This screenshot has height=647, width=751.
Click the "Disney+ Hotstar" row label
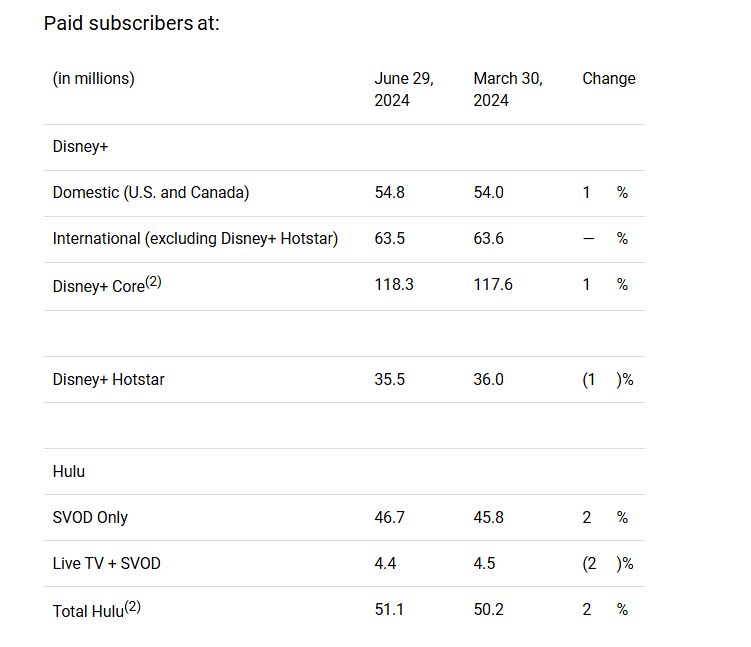coord(108,380)
